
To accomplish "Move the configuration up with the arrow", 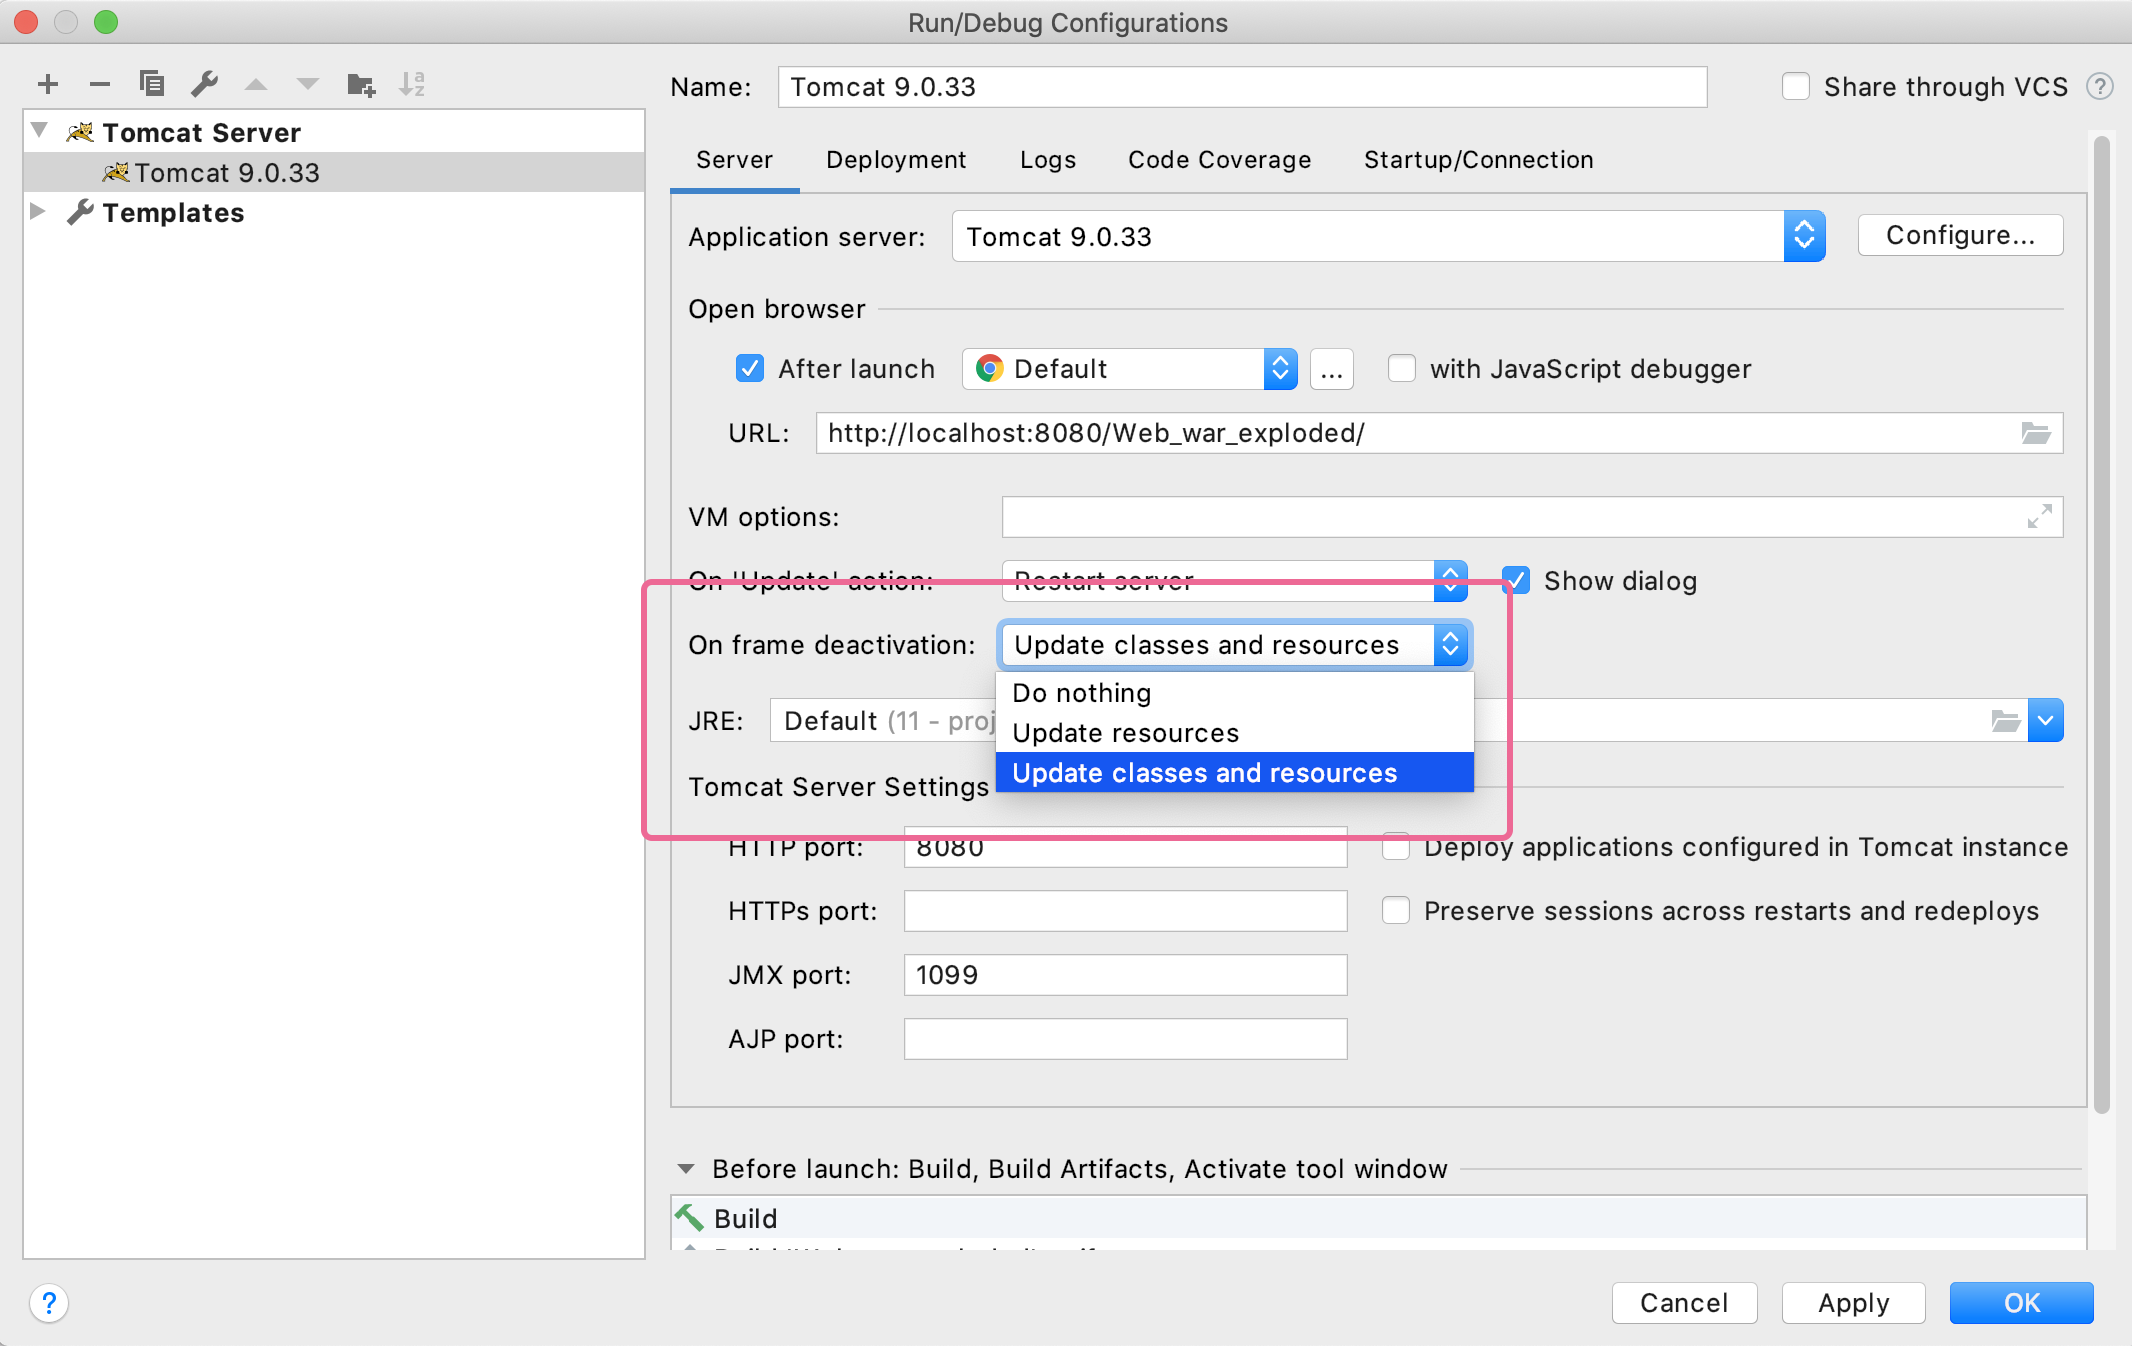I will click(x=256, y=84).
